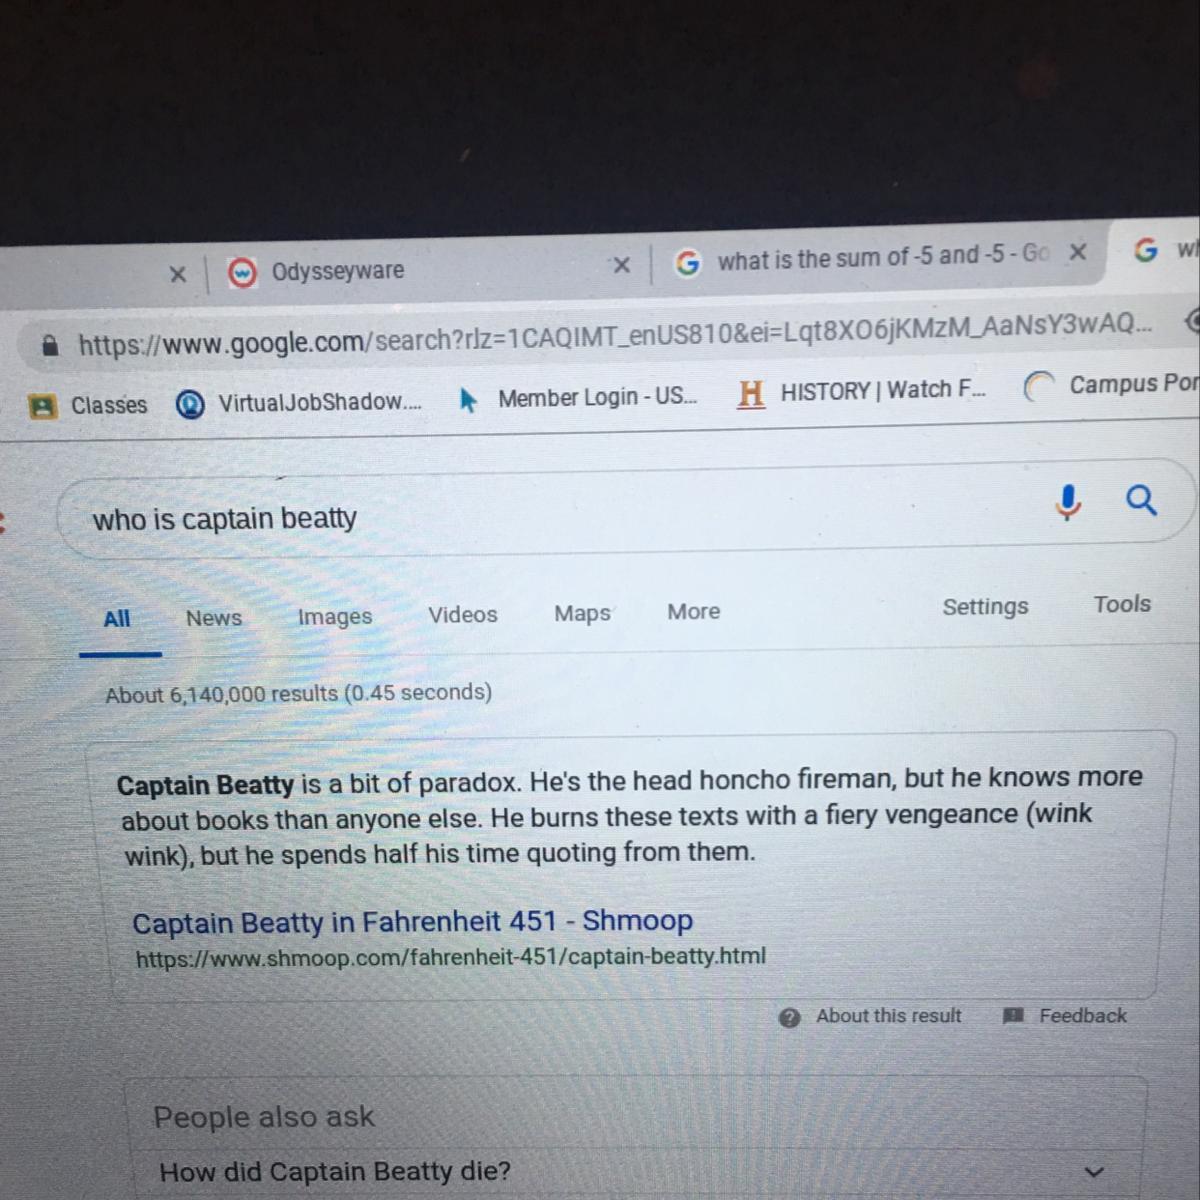This screenshot has width=1200, height=1200.
Task: Click the About this result help icon
Action: pos(789,1018)
